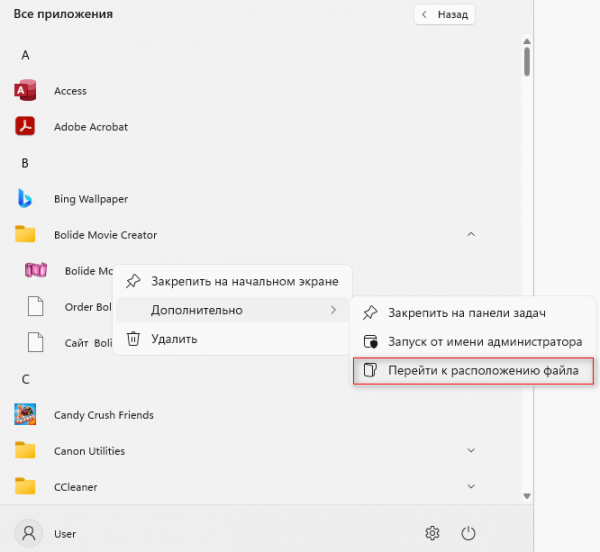Click the CCleaner label
Viewport: 600px width, 552px height.
click(76, 487)
